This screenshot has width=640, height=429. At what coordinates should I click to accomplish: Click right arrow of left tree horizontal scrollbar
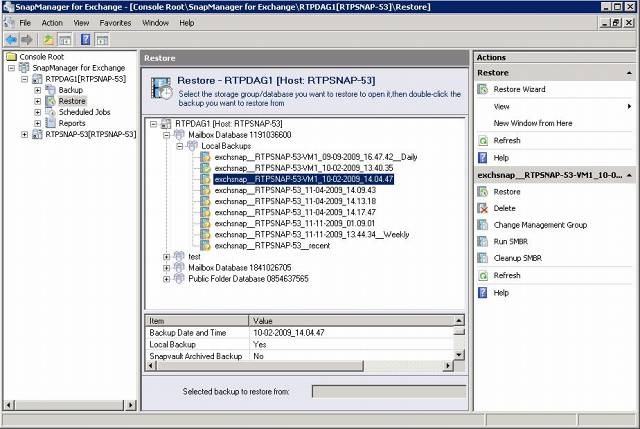pos(131,405)
